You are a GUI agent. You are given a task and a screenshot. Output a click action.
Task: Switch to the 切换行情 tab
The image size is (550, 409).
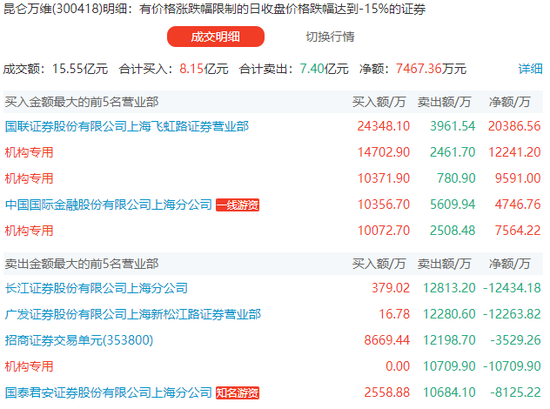click(x=330, y=36)
